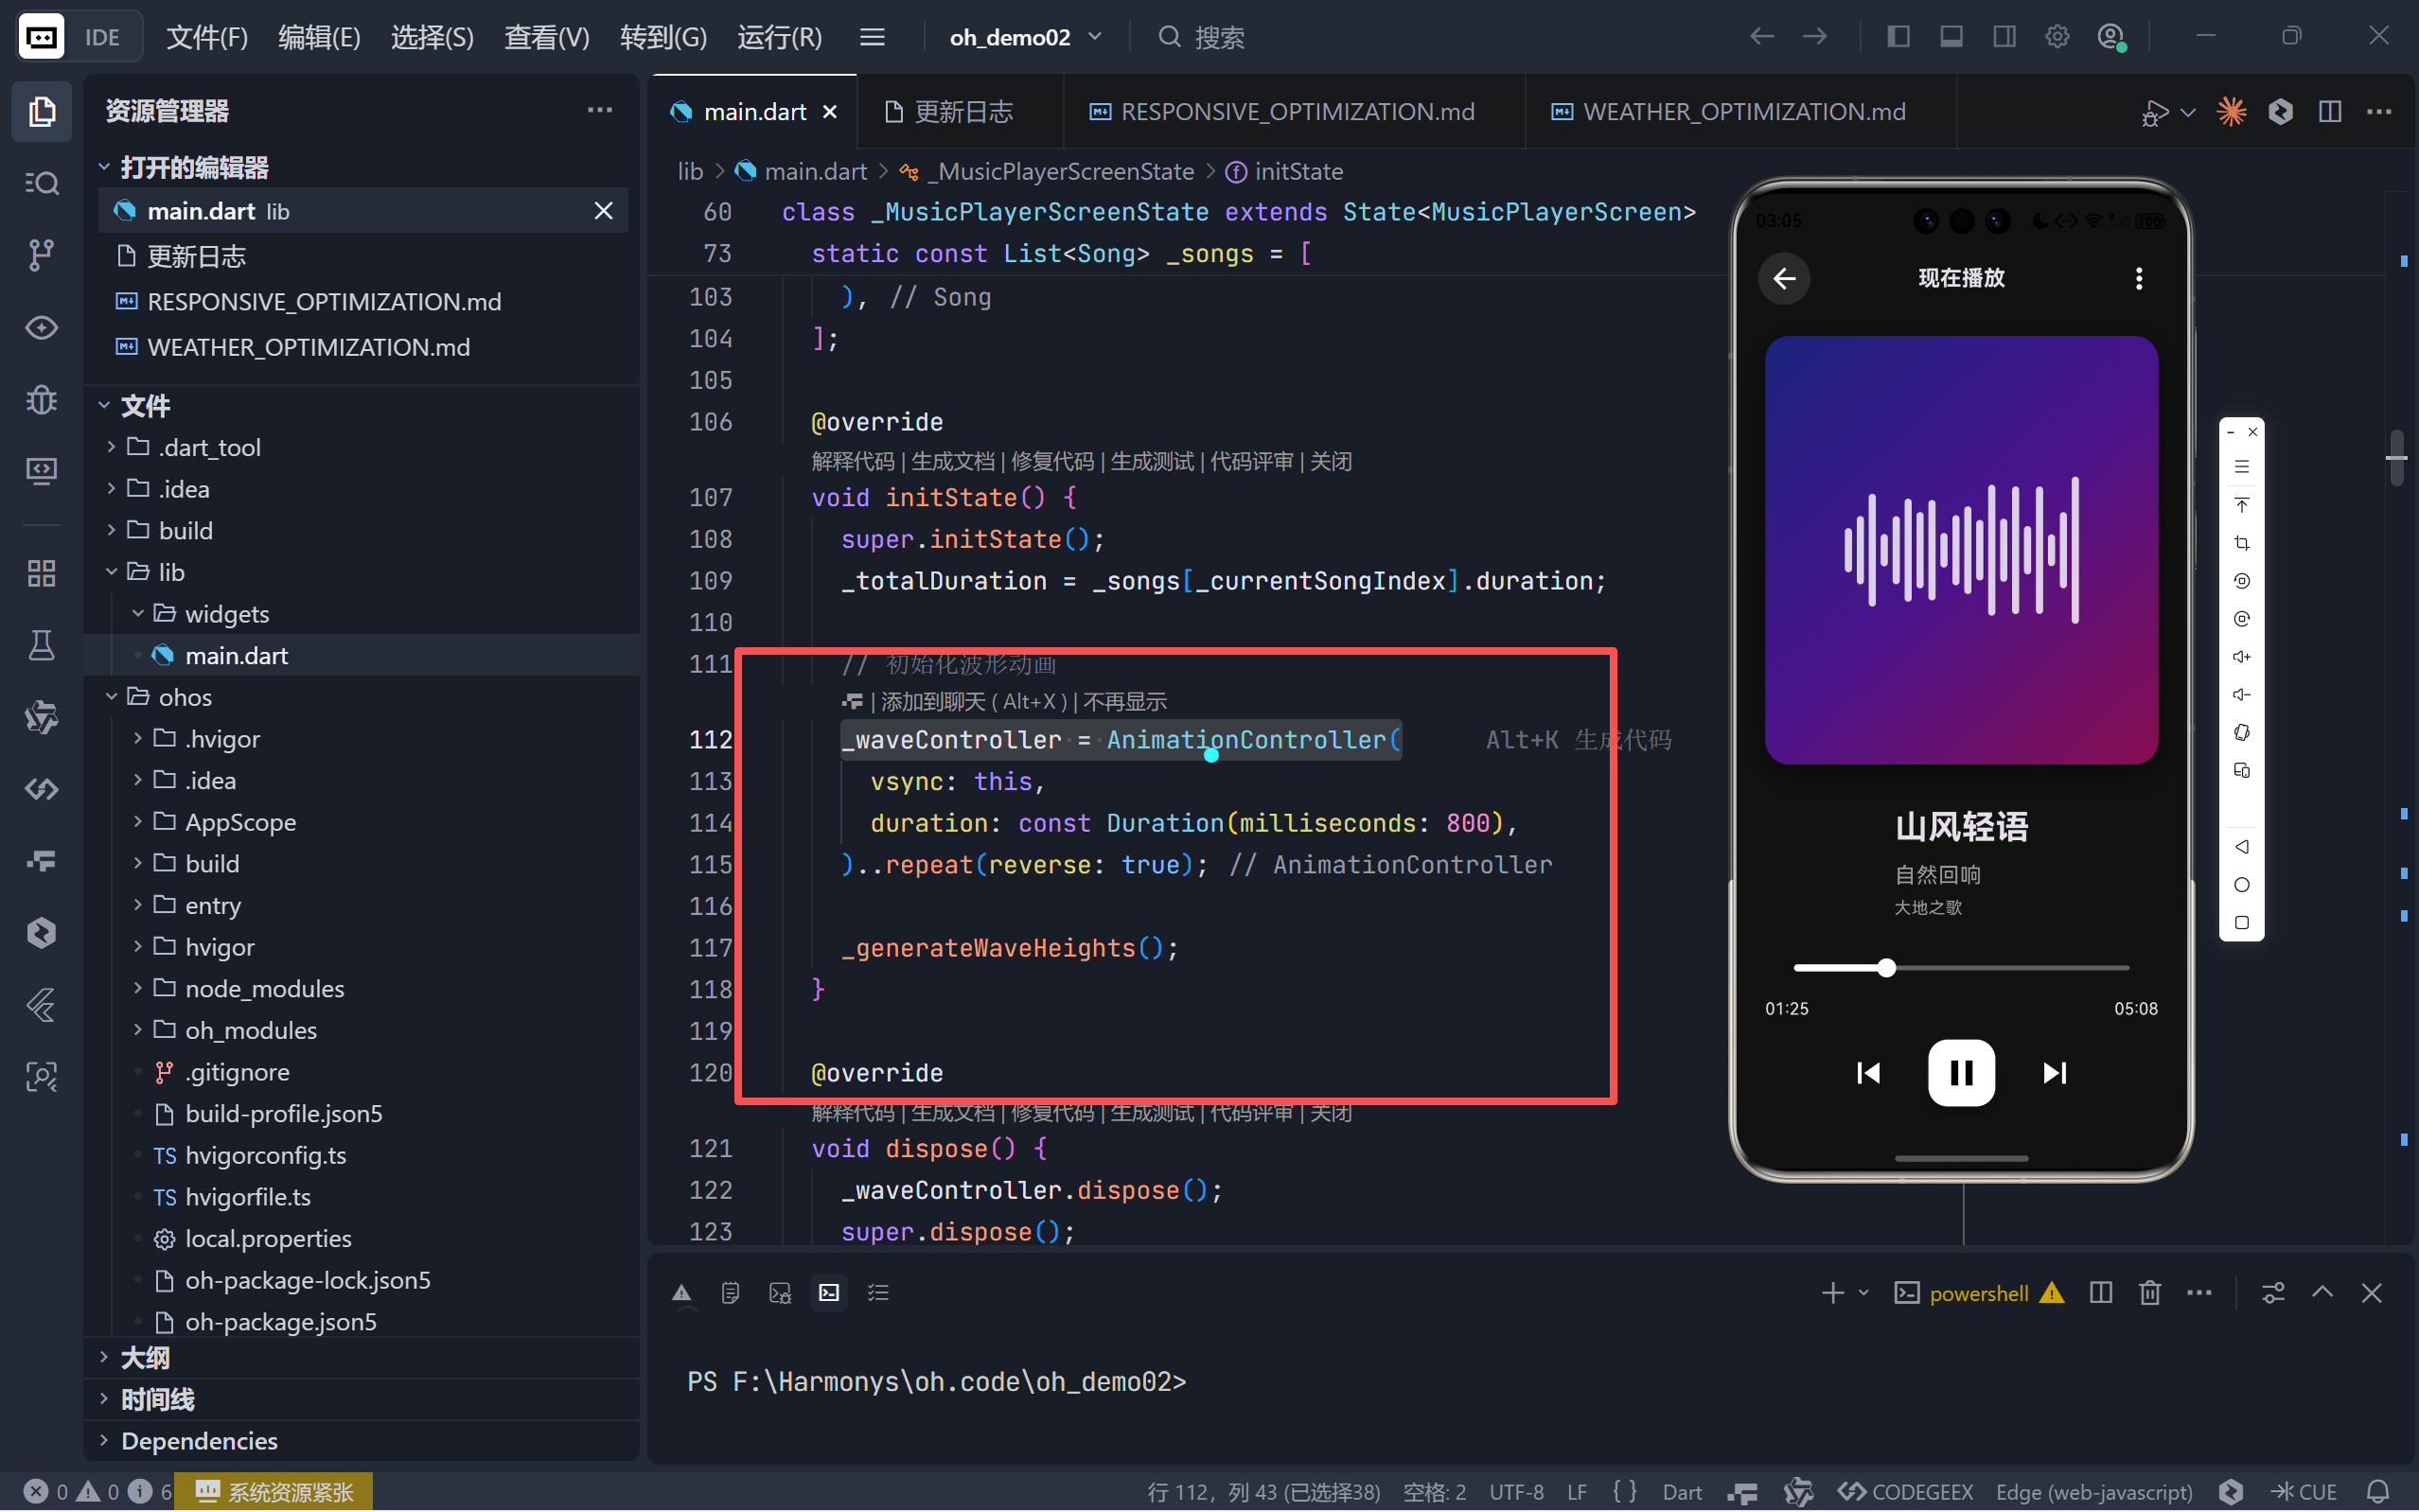The height and width of the screenshot is (1512, 2419).
Task: Click the 不再显示 link in the editor hint
Action: tap(1124, 702)
